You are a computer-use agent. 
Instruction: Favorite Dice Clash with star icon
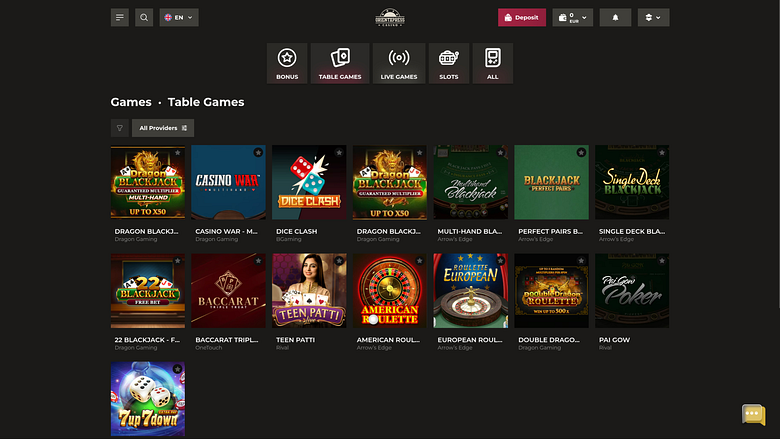[x=339, y=153]
